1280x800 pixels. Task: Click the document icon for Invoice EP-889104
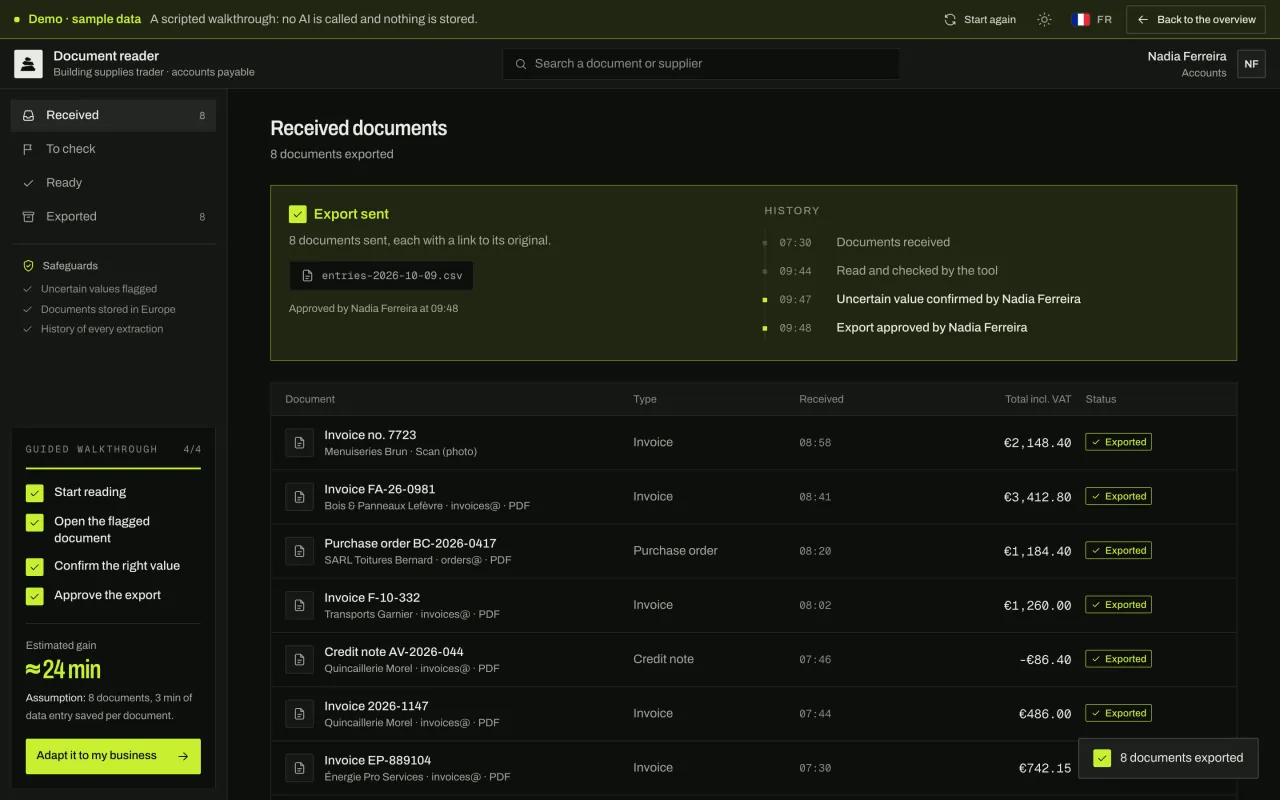click(299, 768)
